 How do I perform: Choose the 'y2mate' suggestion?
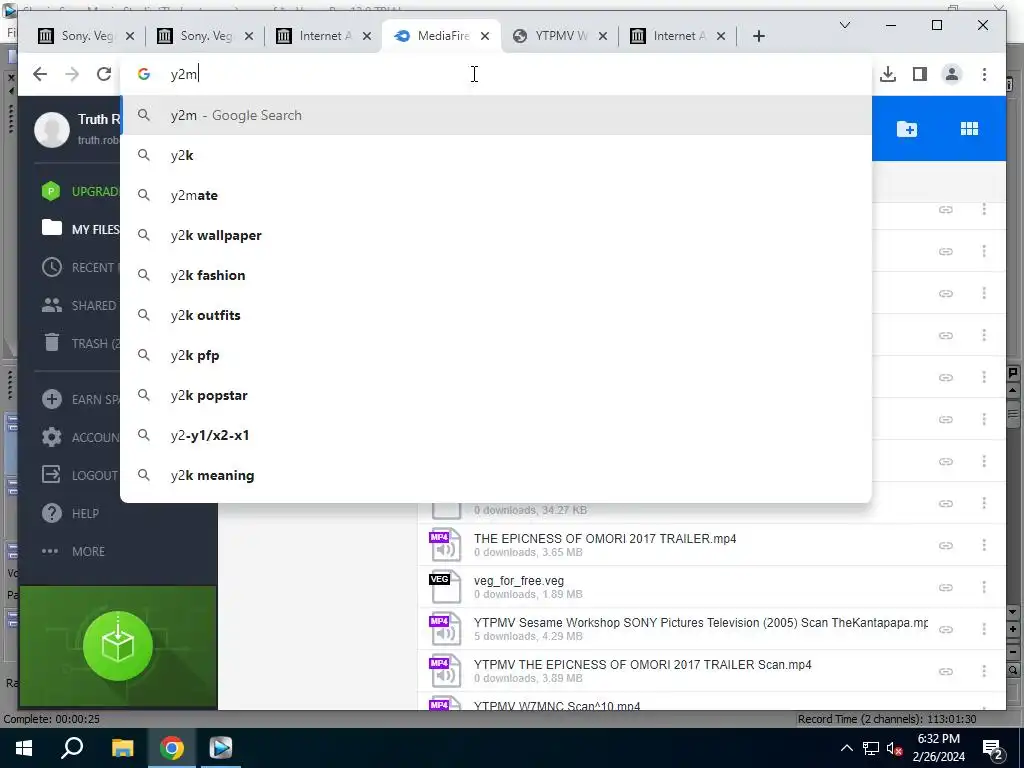(496, 195)
